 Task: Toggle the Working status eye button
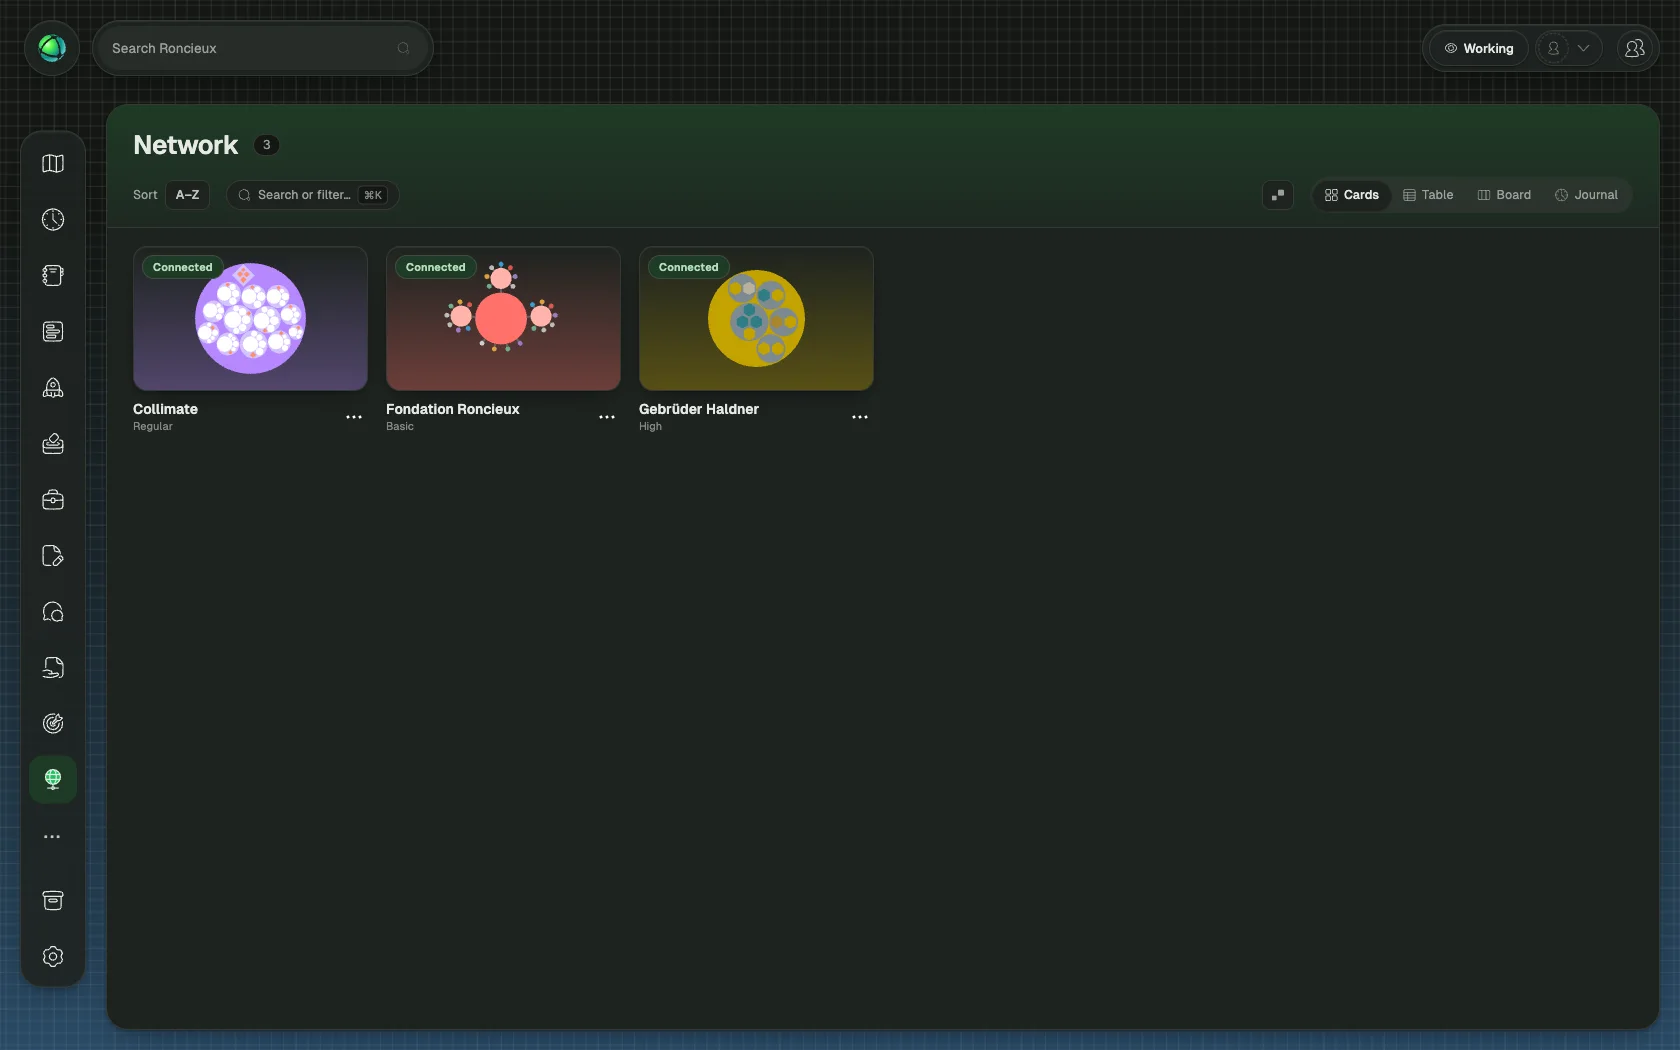pyautogui.click(x=1478, y=48)
